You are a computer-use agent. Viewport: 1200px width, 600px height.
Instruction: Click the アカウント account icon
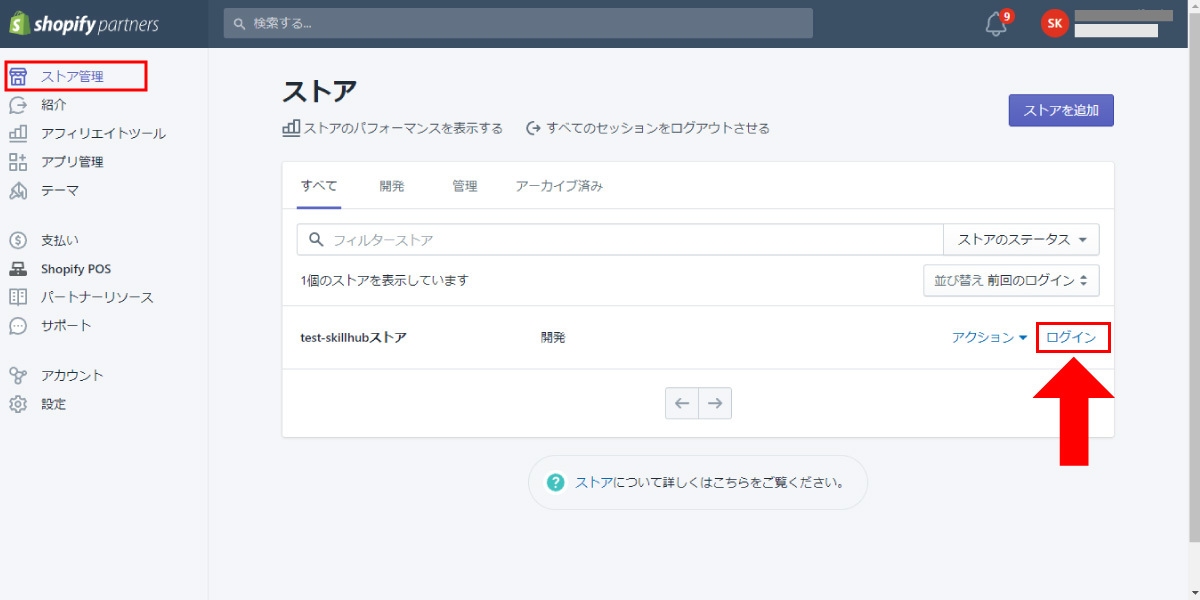pos(18,376)
